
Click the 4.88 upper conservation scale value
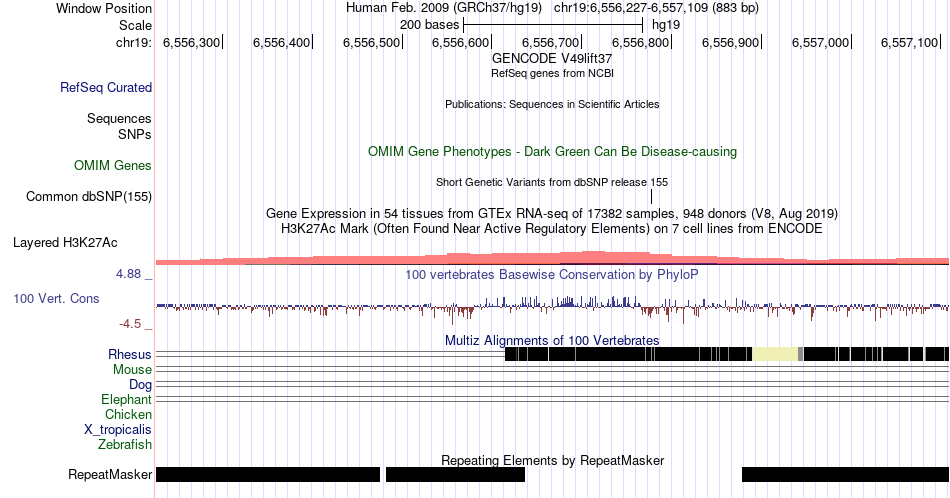(128, 274)
